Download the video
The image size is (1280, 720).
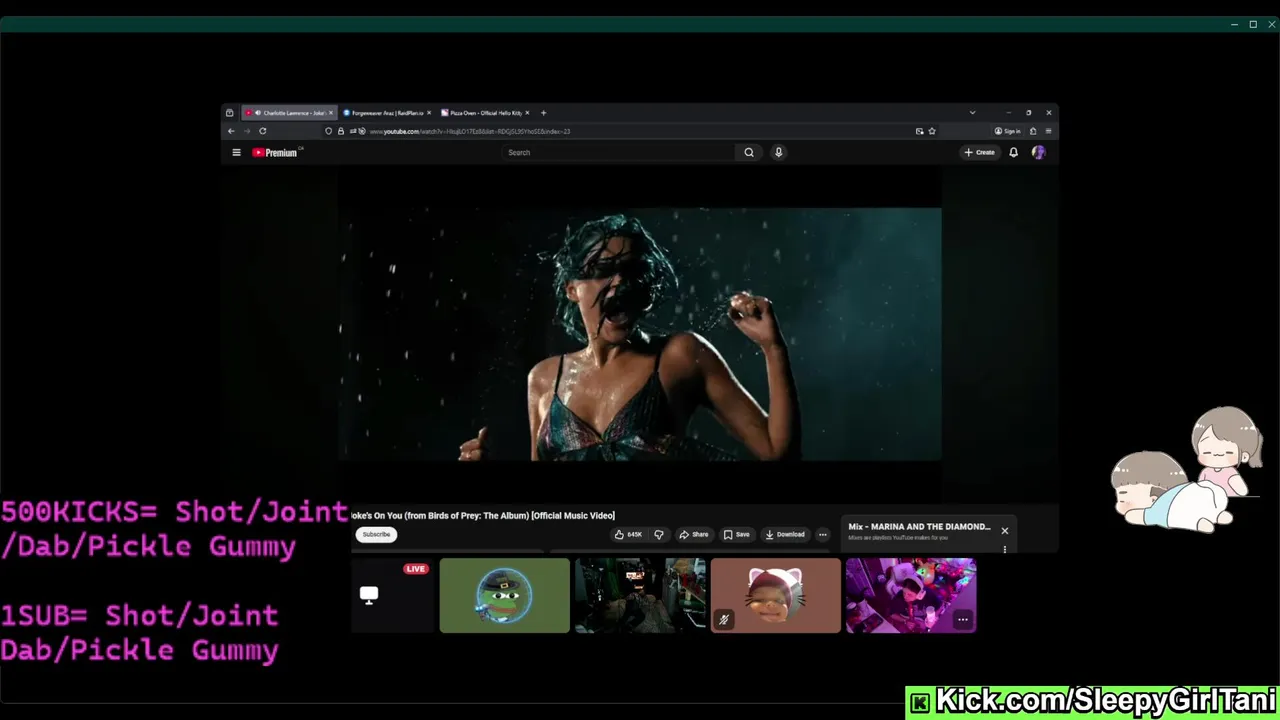point(785,534)
